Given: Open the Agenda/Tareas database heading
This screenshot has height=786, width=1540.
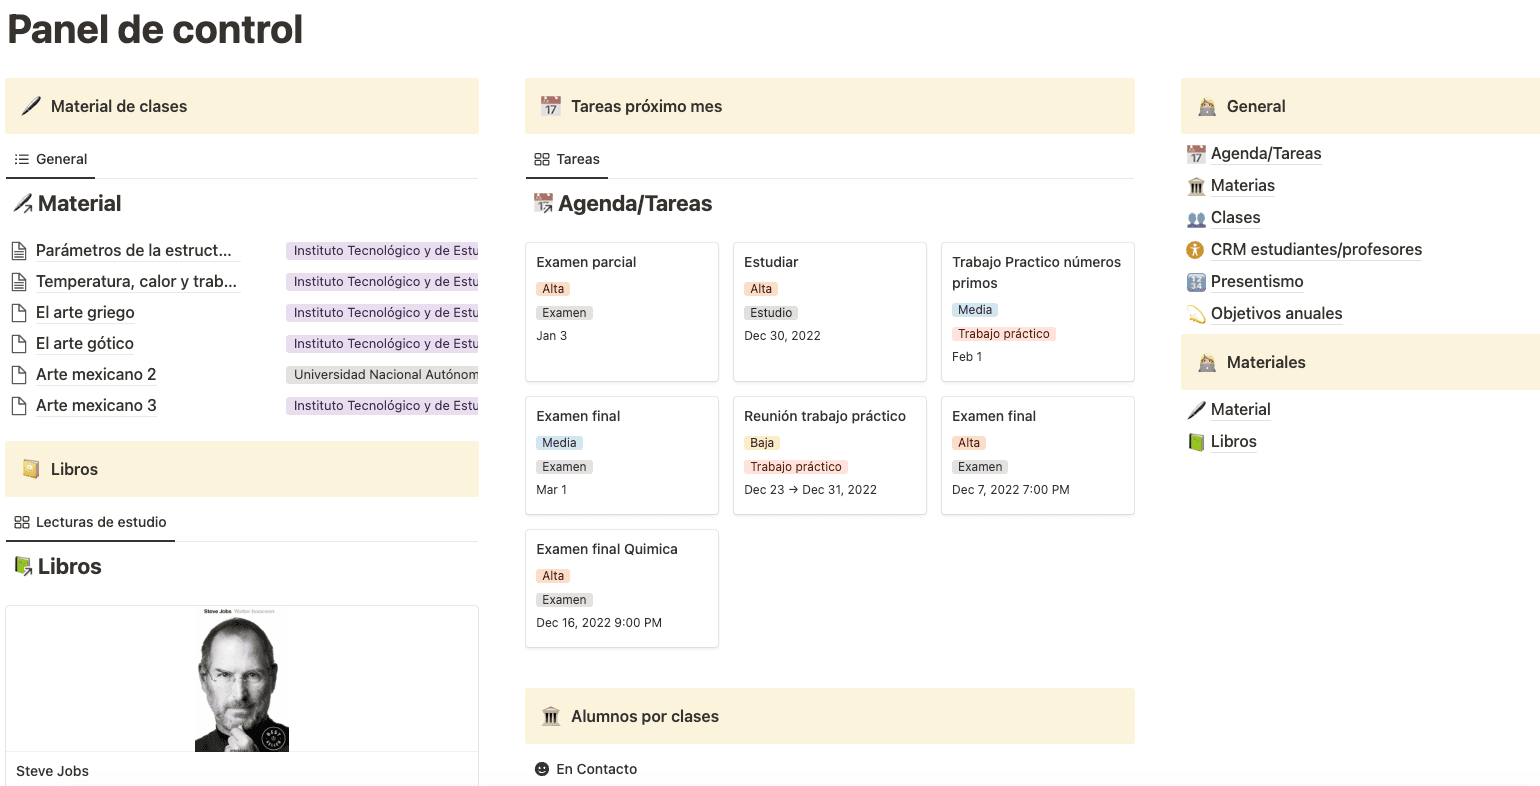Looking at the screenshot, I should tap(634, 204).
